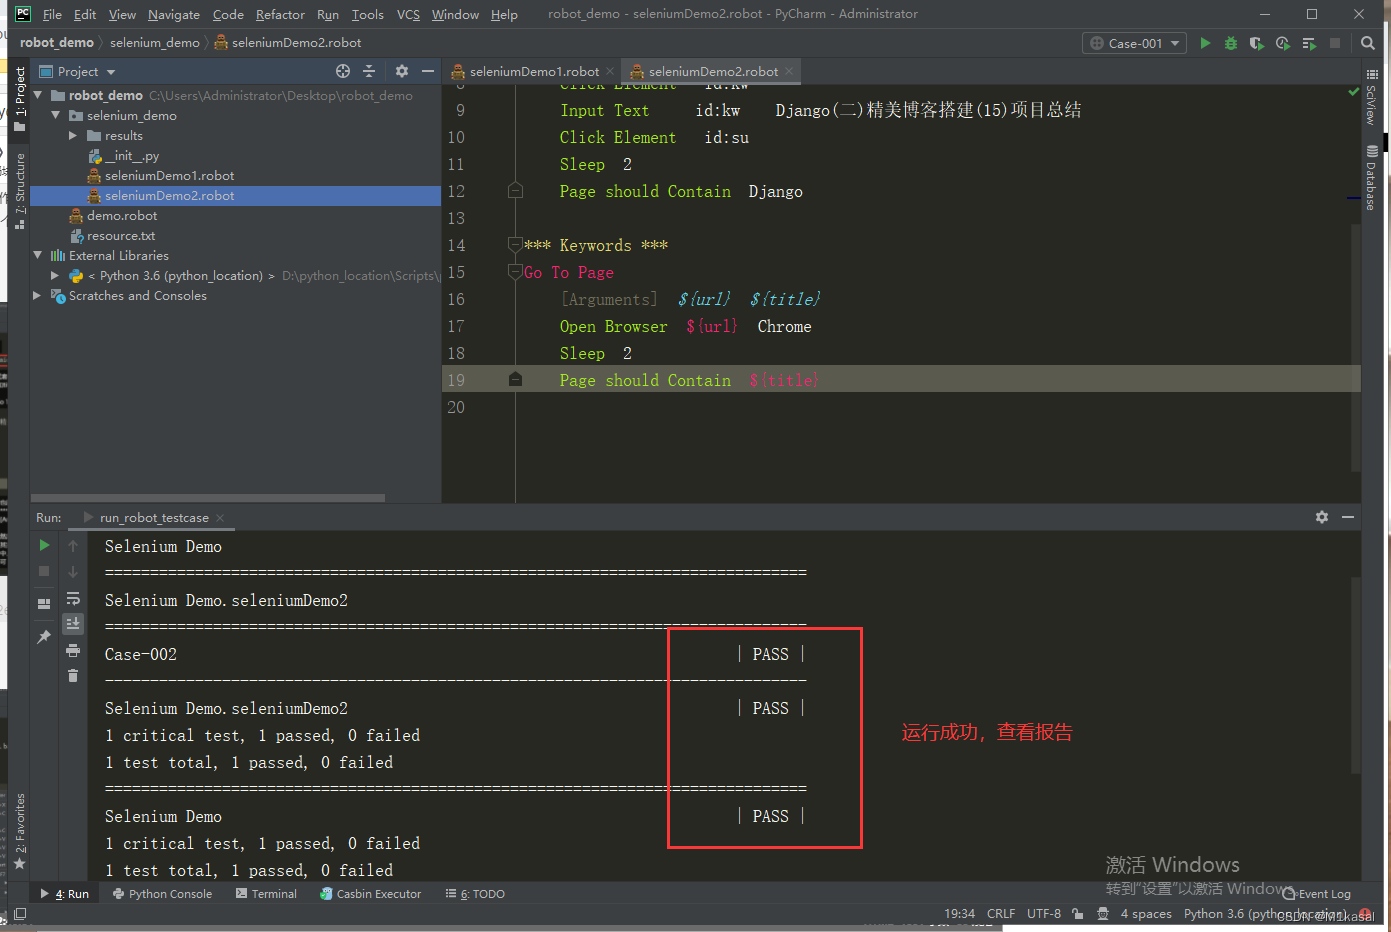Toggle the 2: Favorites side tool button
This screenshot has width=1391, height=932.
[x=20, y=829]
